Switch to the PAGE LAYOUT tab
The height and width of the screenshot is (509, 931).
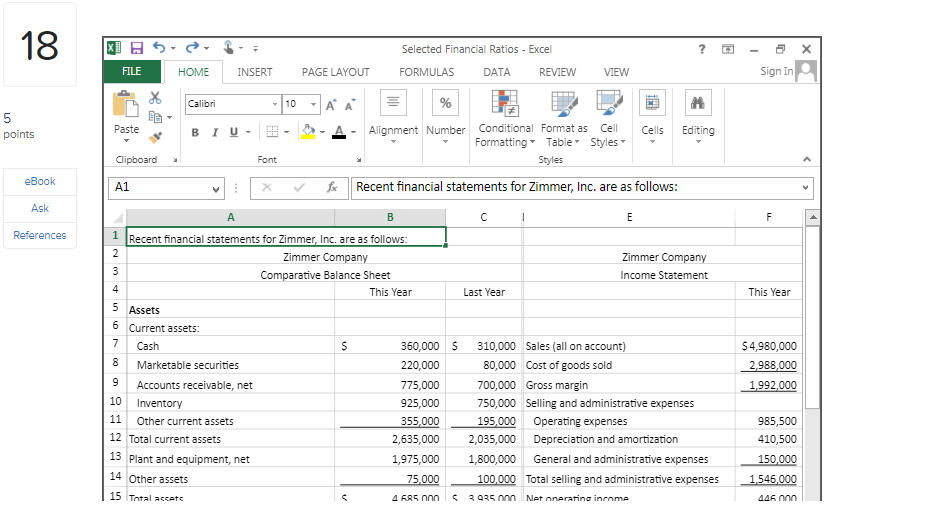(335, 72)
